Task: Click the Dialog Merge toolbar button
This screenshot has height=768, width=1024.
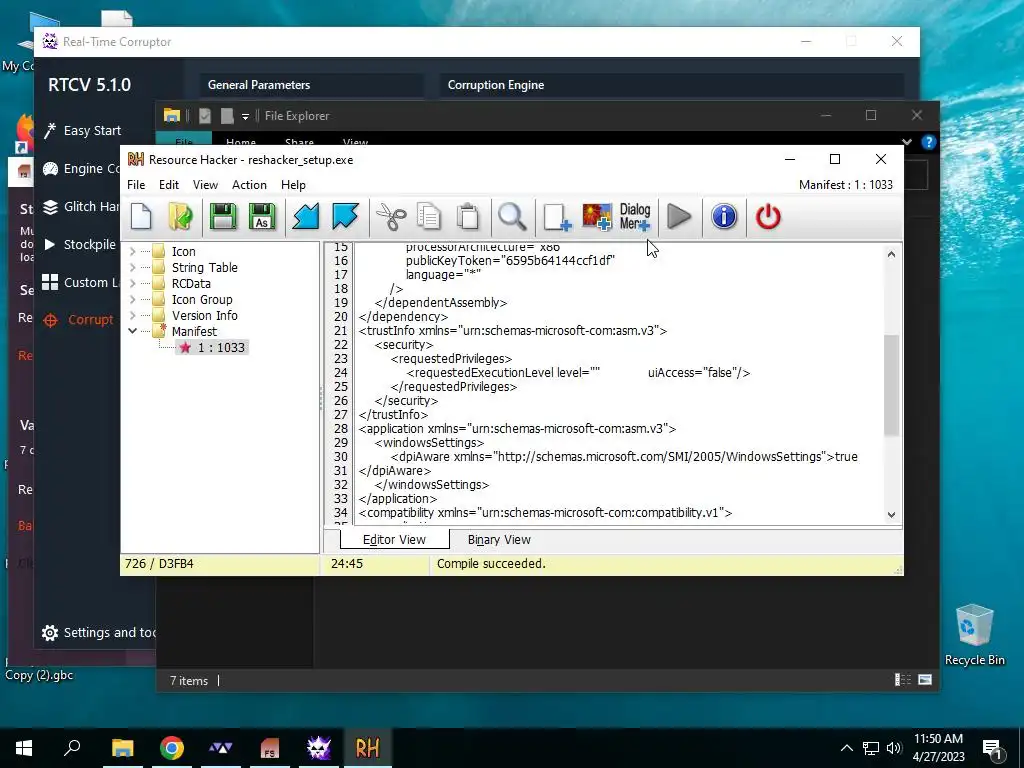Action: click(x=635, y=217)
